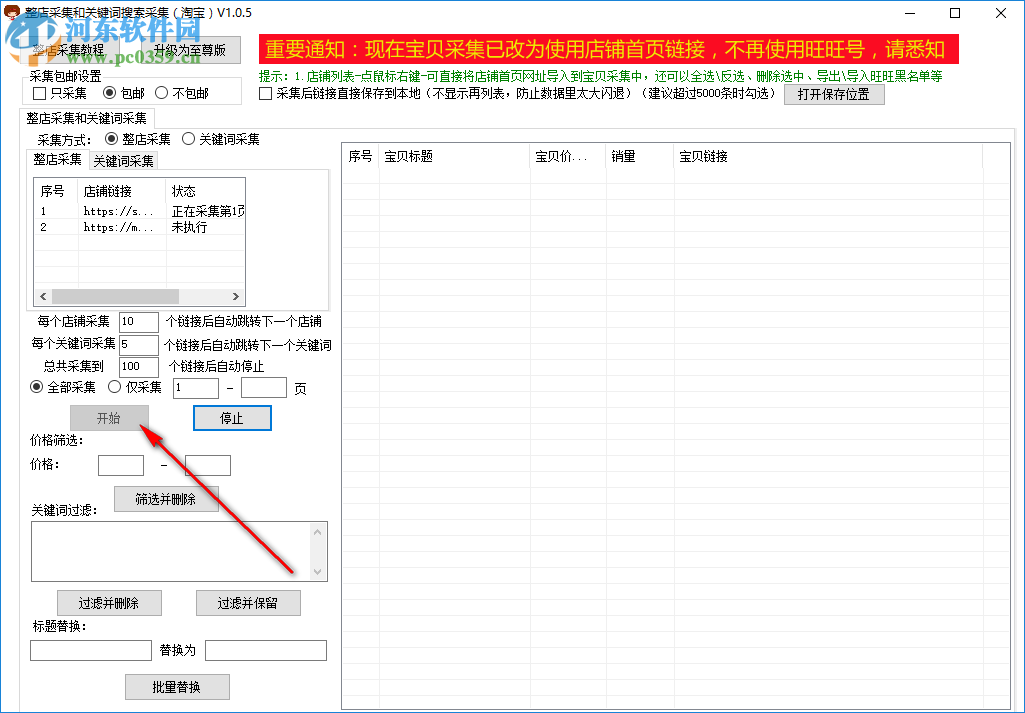Image resolution: width=1025 pixels, height=713 pixels.
Task: Click the application logo icon in title bar
Action: [13, 12]
